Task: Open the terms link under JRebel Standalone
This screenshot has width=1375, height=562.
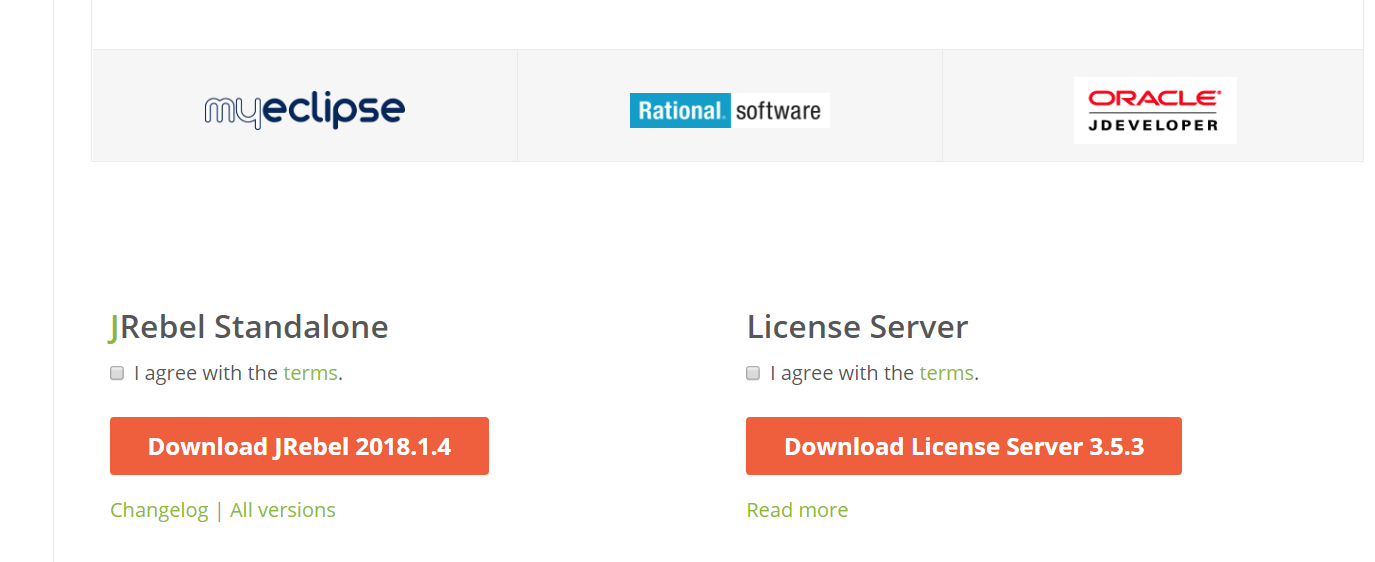Action: [x=310, y=373]
